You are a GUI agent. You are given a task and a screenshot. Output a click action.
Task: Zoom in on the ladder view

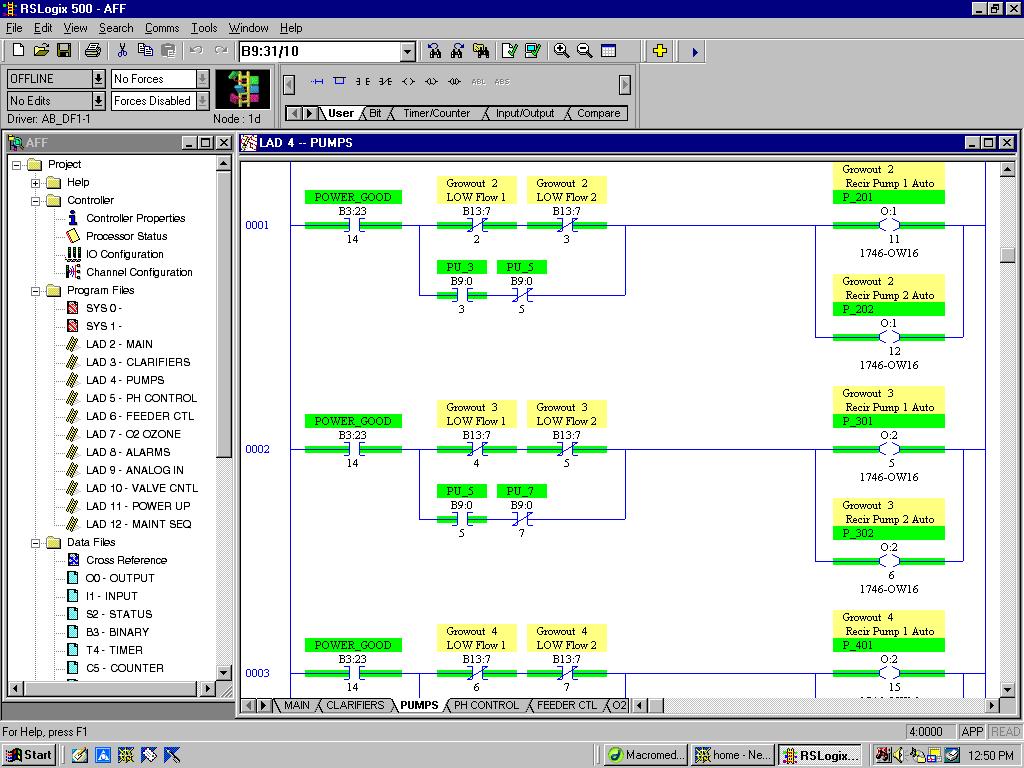tap(561, 50)
